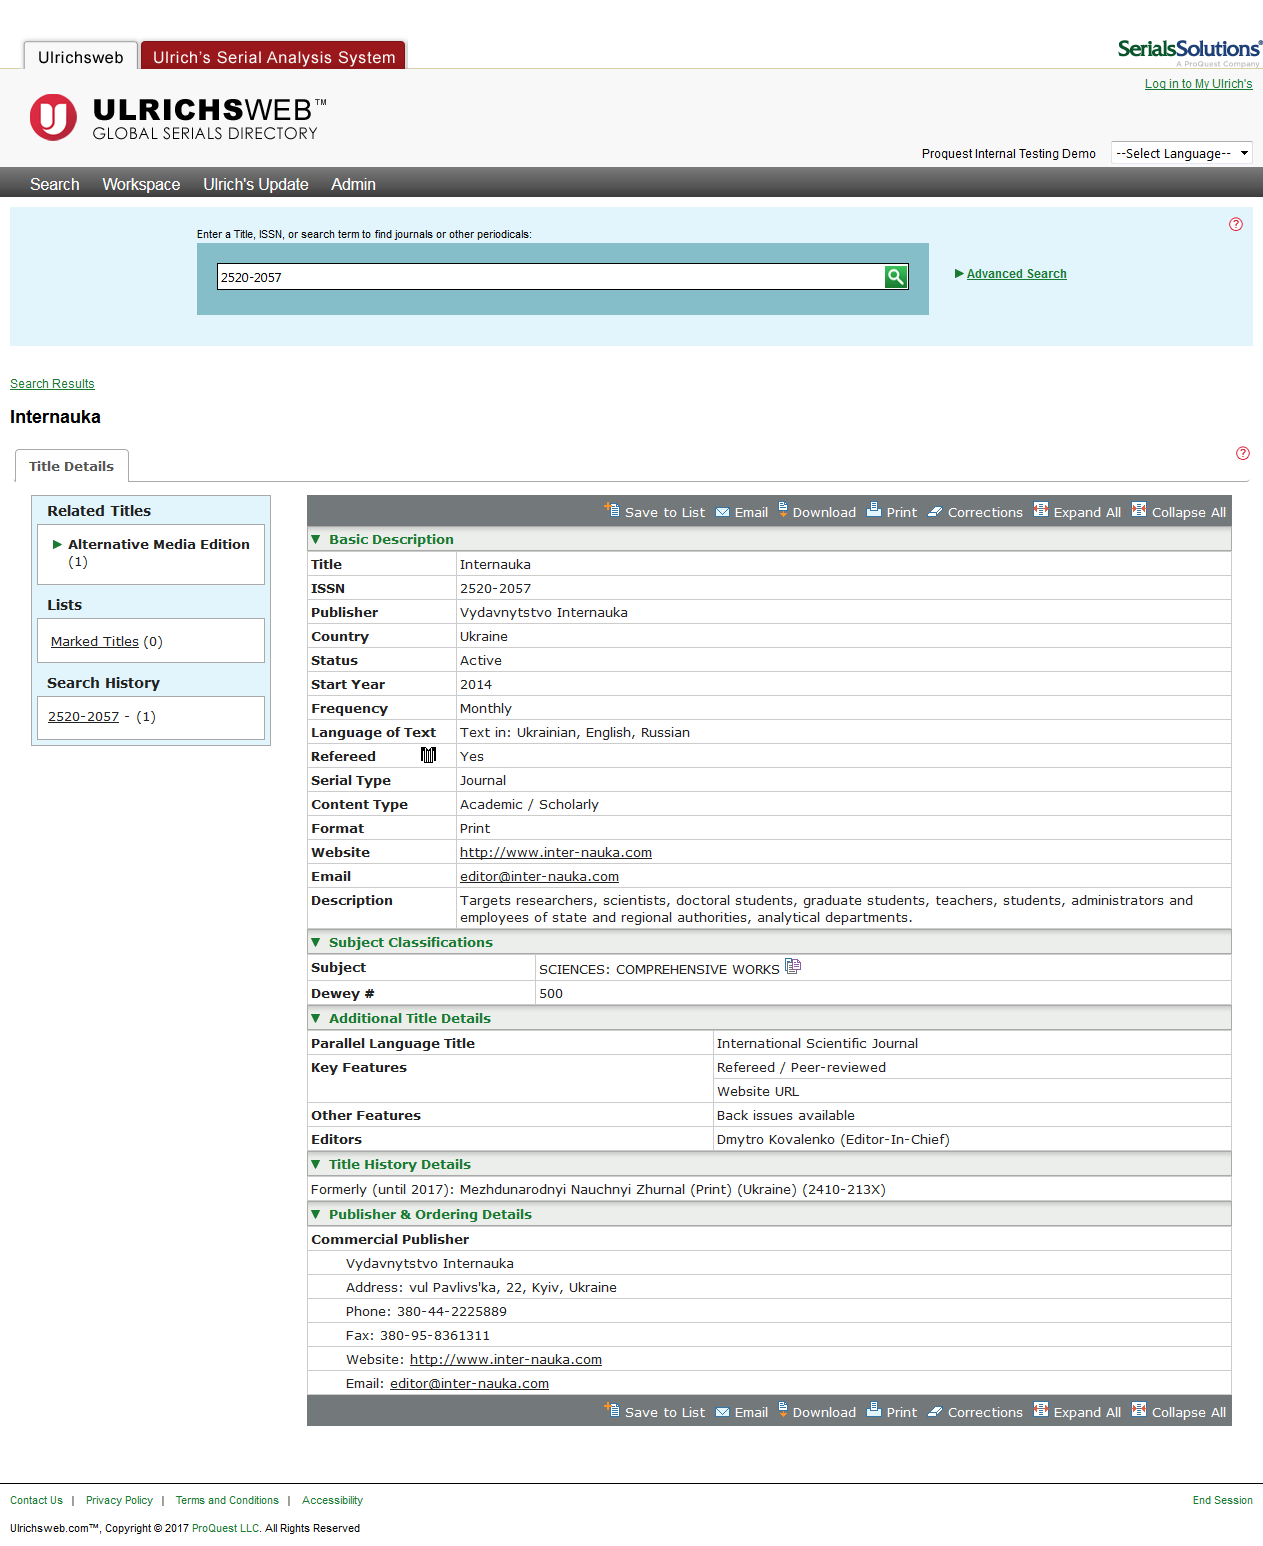Open the Accessibility footer link
The height and width of the screenshot is (1546, 1263).
332,1500
